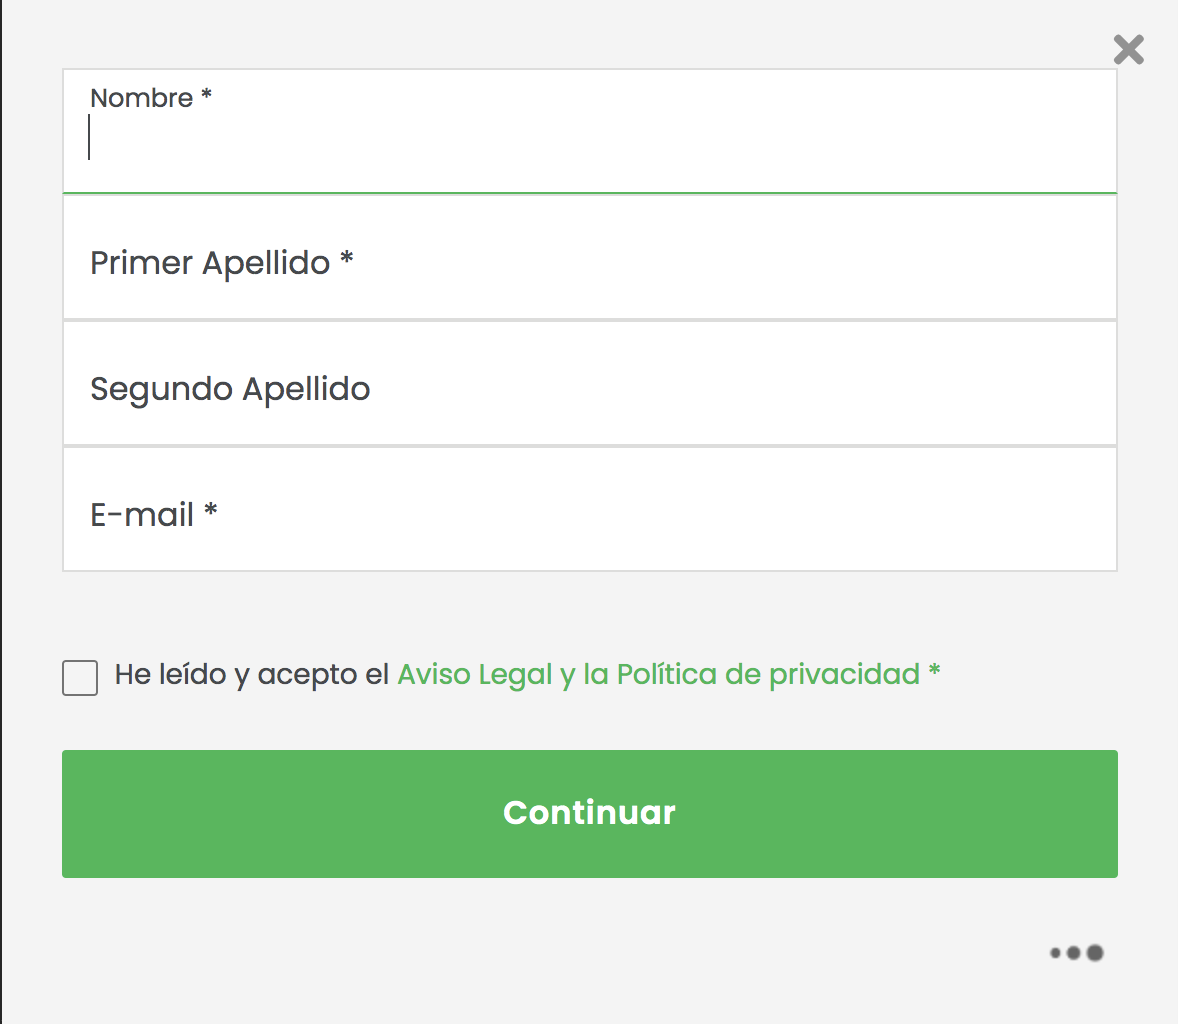Focus the Nombre input field
1178x1024 pixels.
(x=590, y=140)
